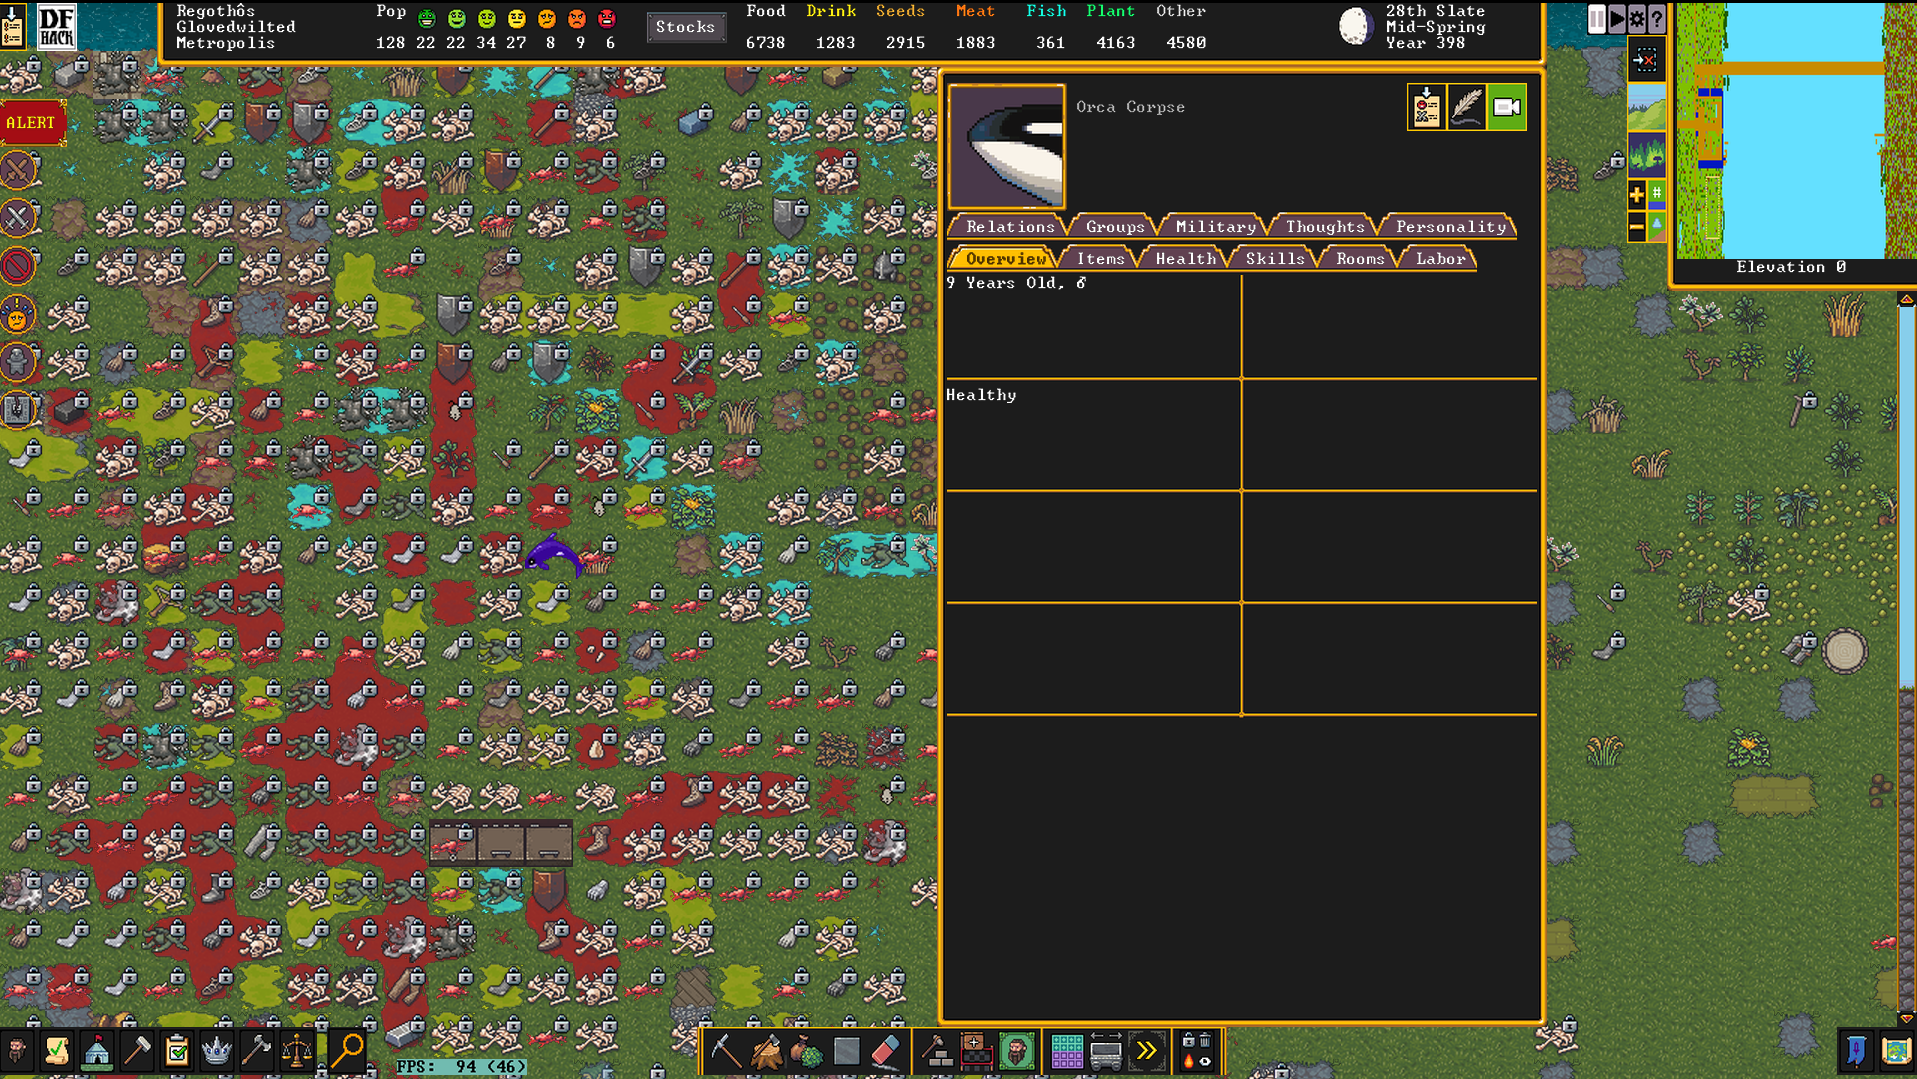Image resolution: width=1917 pixels, height=1079 pixels.
Task: Show the underground cavern view thumbnail
Action: [1646, 155]
